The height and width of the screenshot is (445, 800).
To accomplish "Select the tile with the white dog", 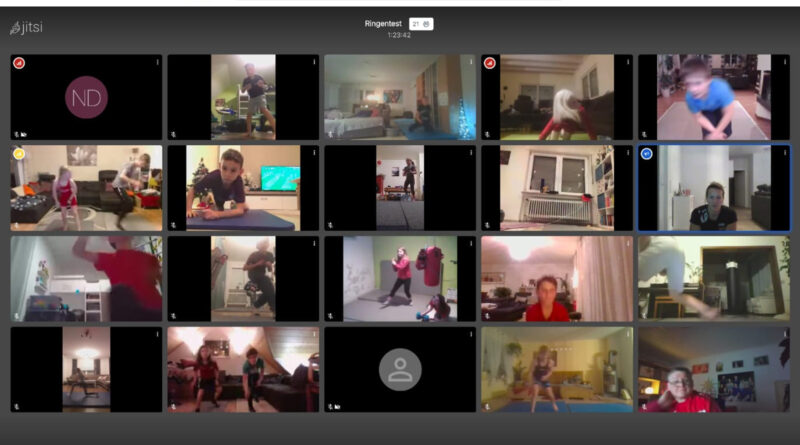I will click(x=557, y=97).
